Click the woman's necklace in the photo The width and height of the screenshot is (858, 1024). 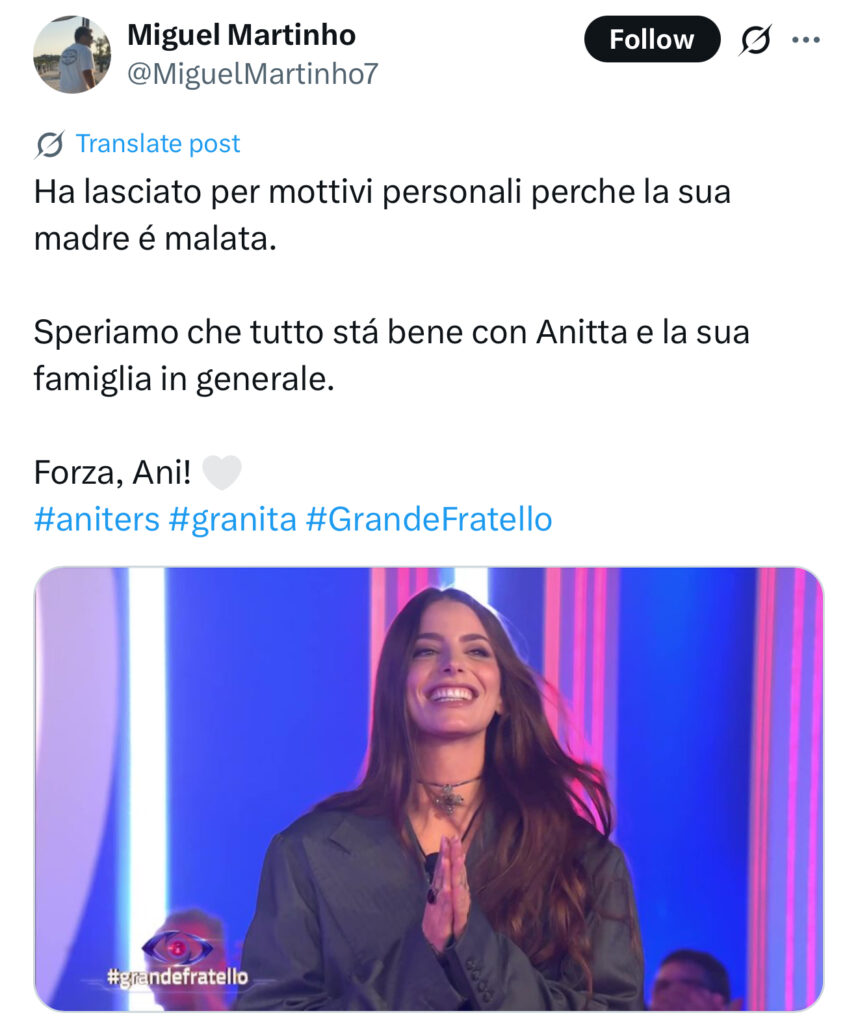[x=448, y=795]
